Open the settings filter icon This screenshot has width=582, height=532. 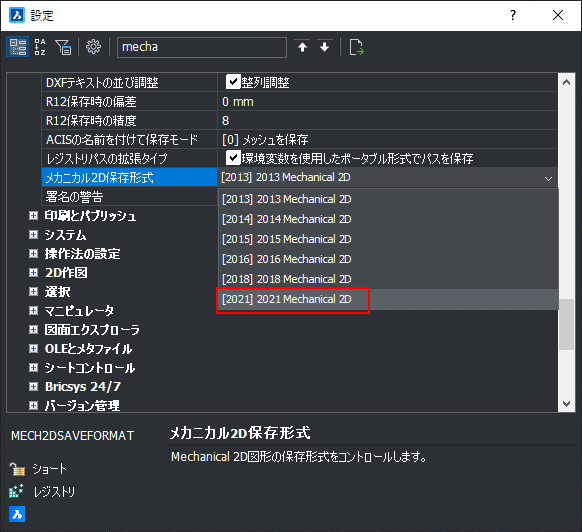(63, 47)
